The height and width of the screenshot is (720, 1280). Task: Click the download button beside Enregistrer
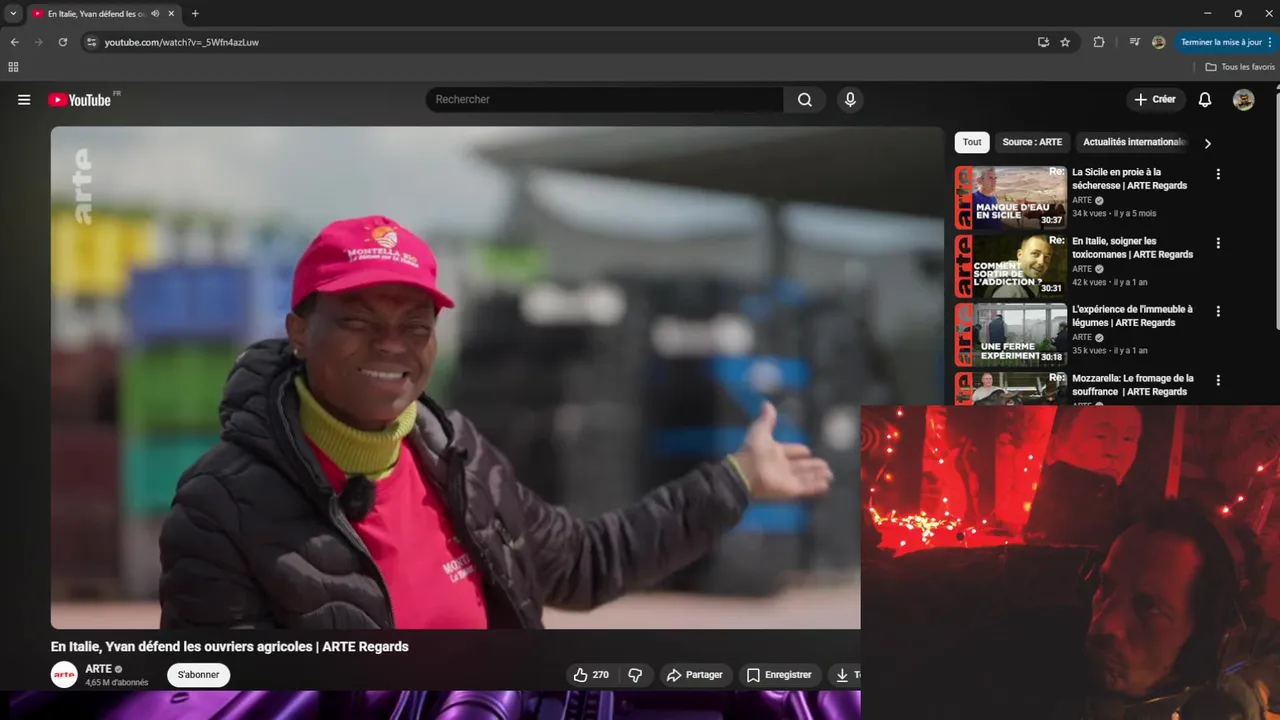coord(844,675)
